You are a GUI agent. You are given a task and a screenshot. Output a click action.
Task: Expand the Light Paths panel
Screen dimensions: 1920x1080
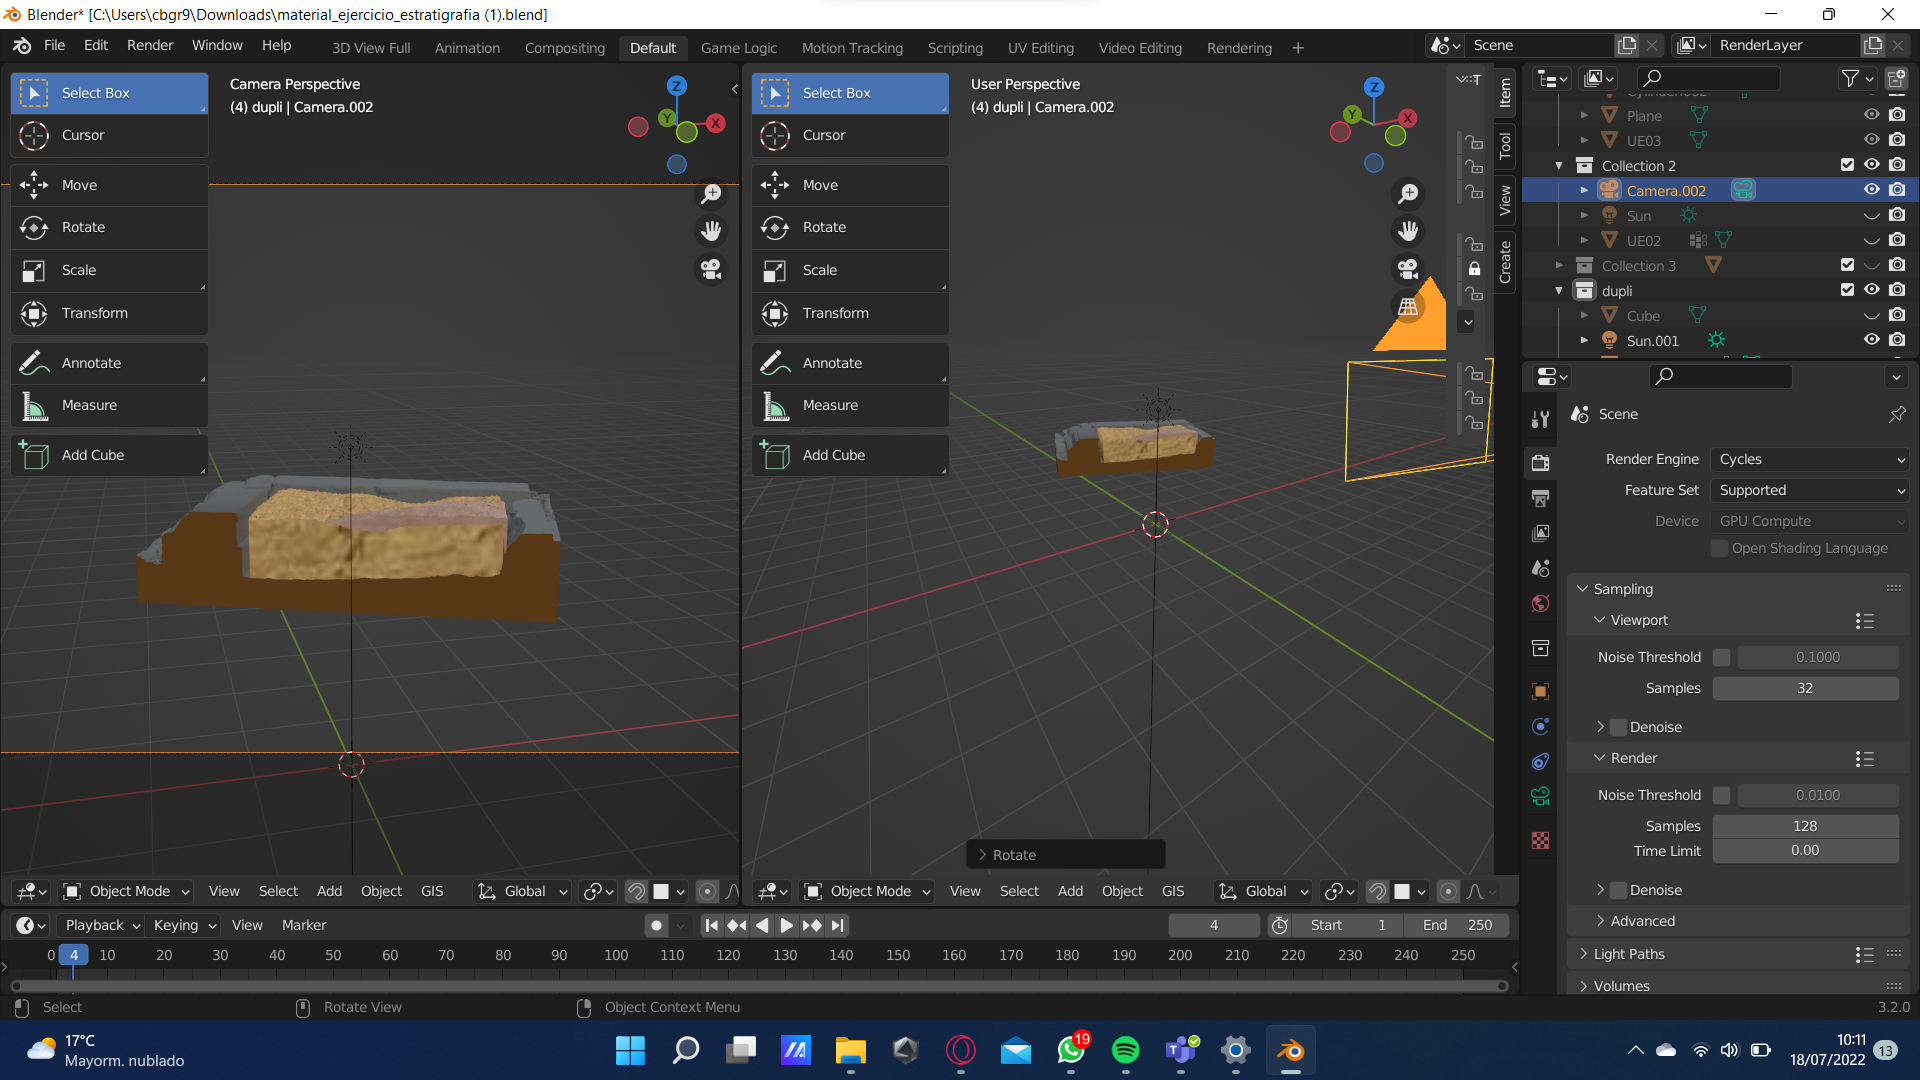click(x=1628, y=954)
